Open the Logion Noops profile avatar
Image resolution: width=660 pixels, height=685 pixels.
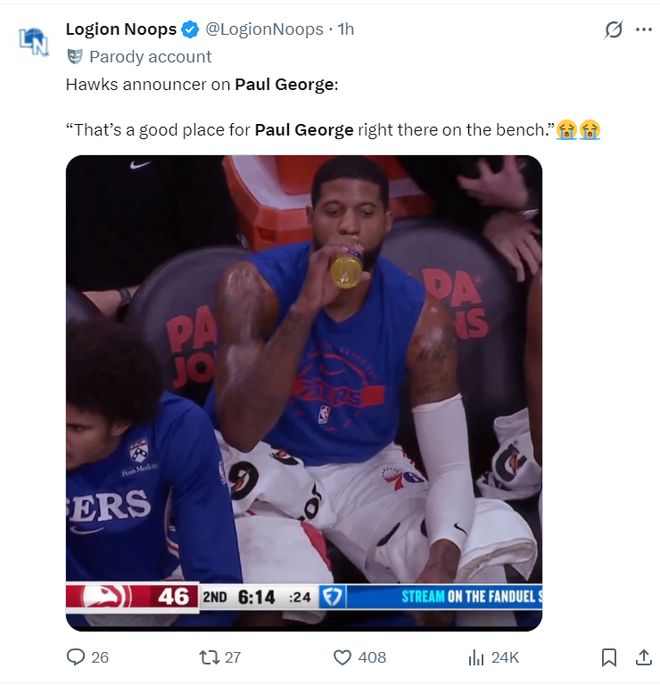(33, 41)
